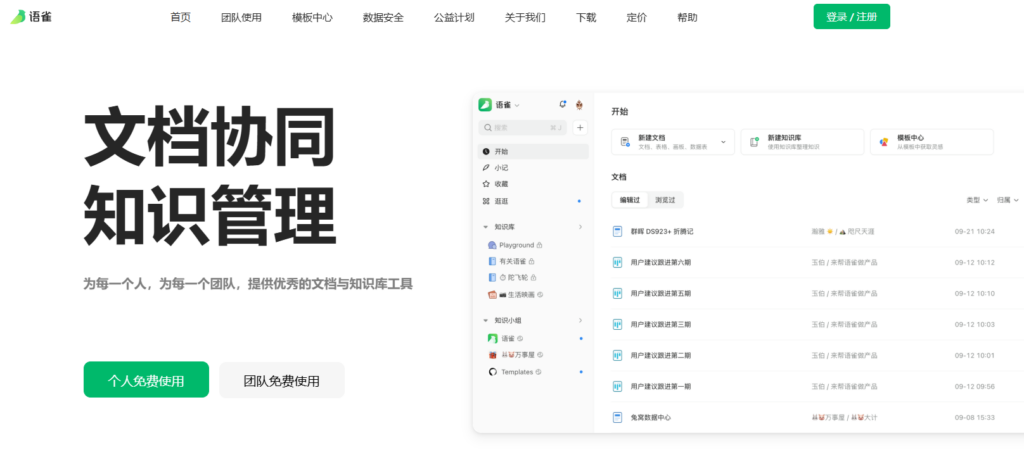Click the timestamp 09-08 15:33
Image resolution: width=1024 pixels, height=464 pixels.
(974, 418)
